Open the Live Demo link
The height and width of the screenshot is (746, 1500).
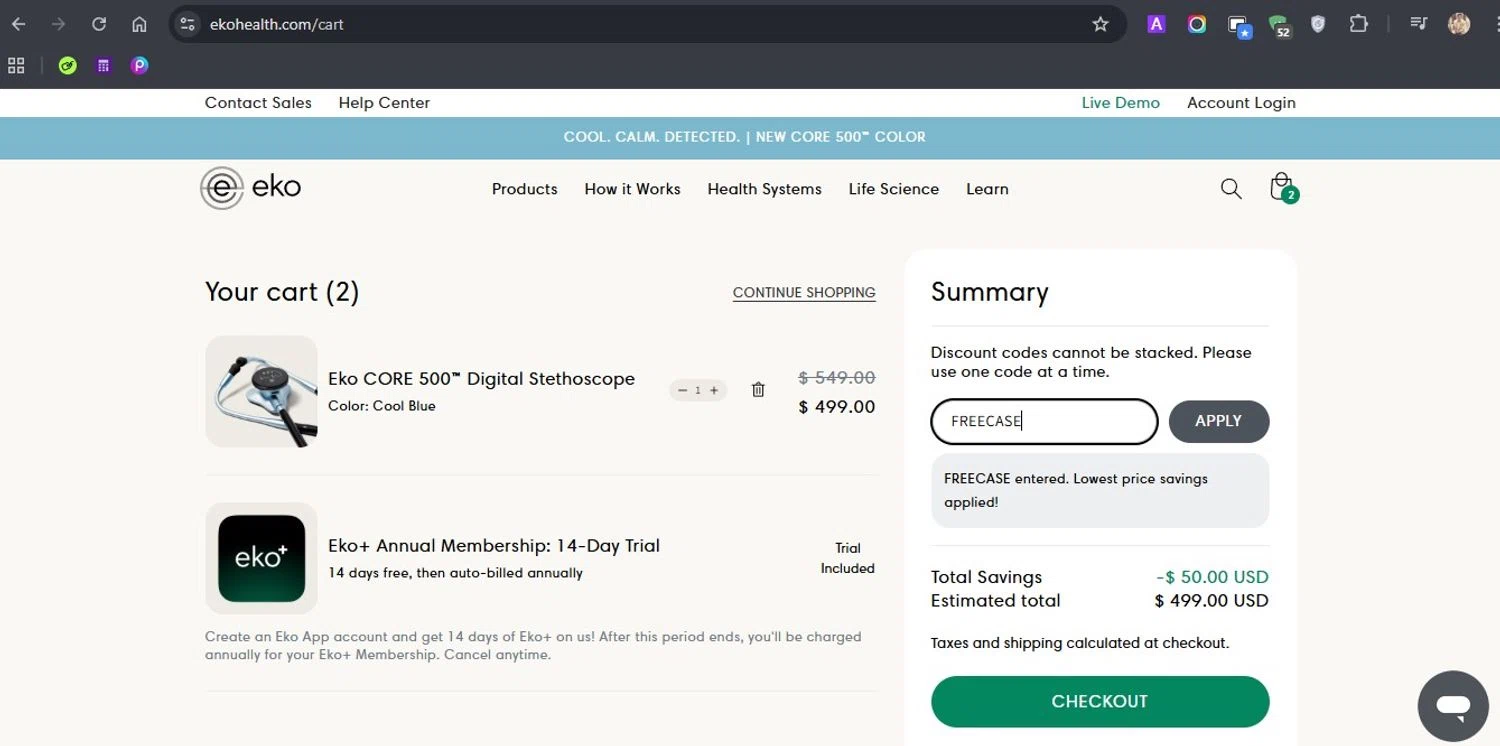point(1121,102)
